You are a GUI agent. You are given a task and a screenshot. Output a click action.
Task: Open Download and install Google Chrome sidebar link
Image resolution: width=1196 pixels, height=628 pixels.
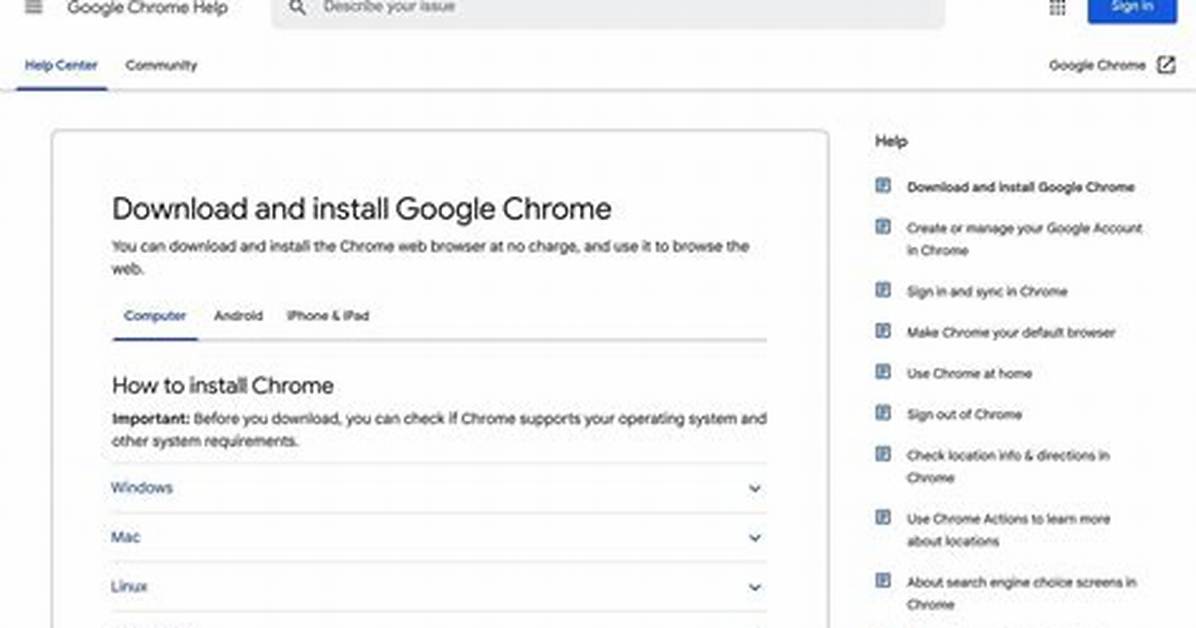(x=1021, y=187)
